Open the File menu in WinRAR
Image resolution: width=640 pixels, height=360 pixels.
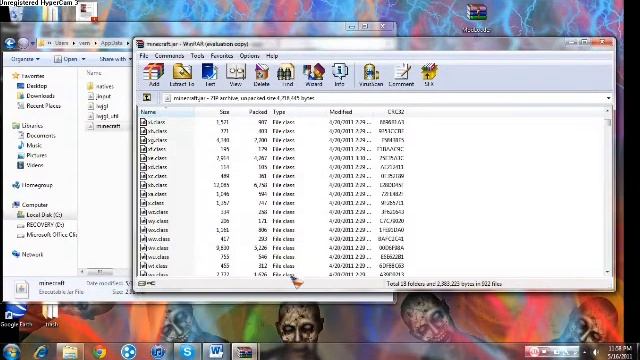point(144,56)
